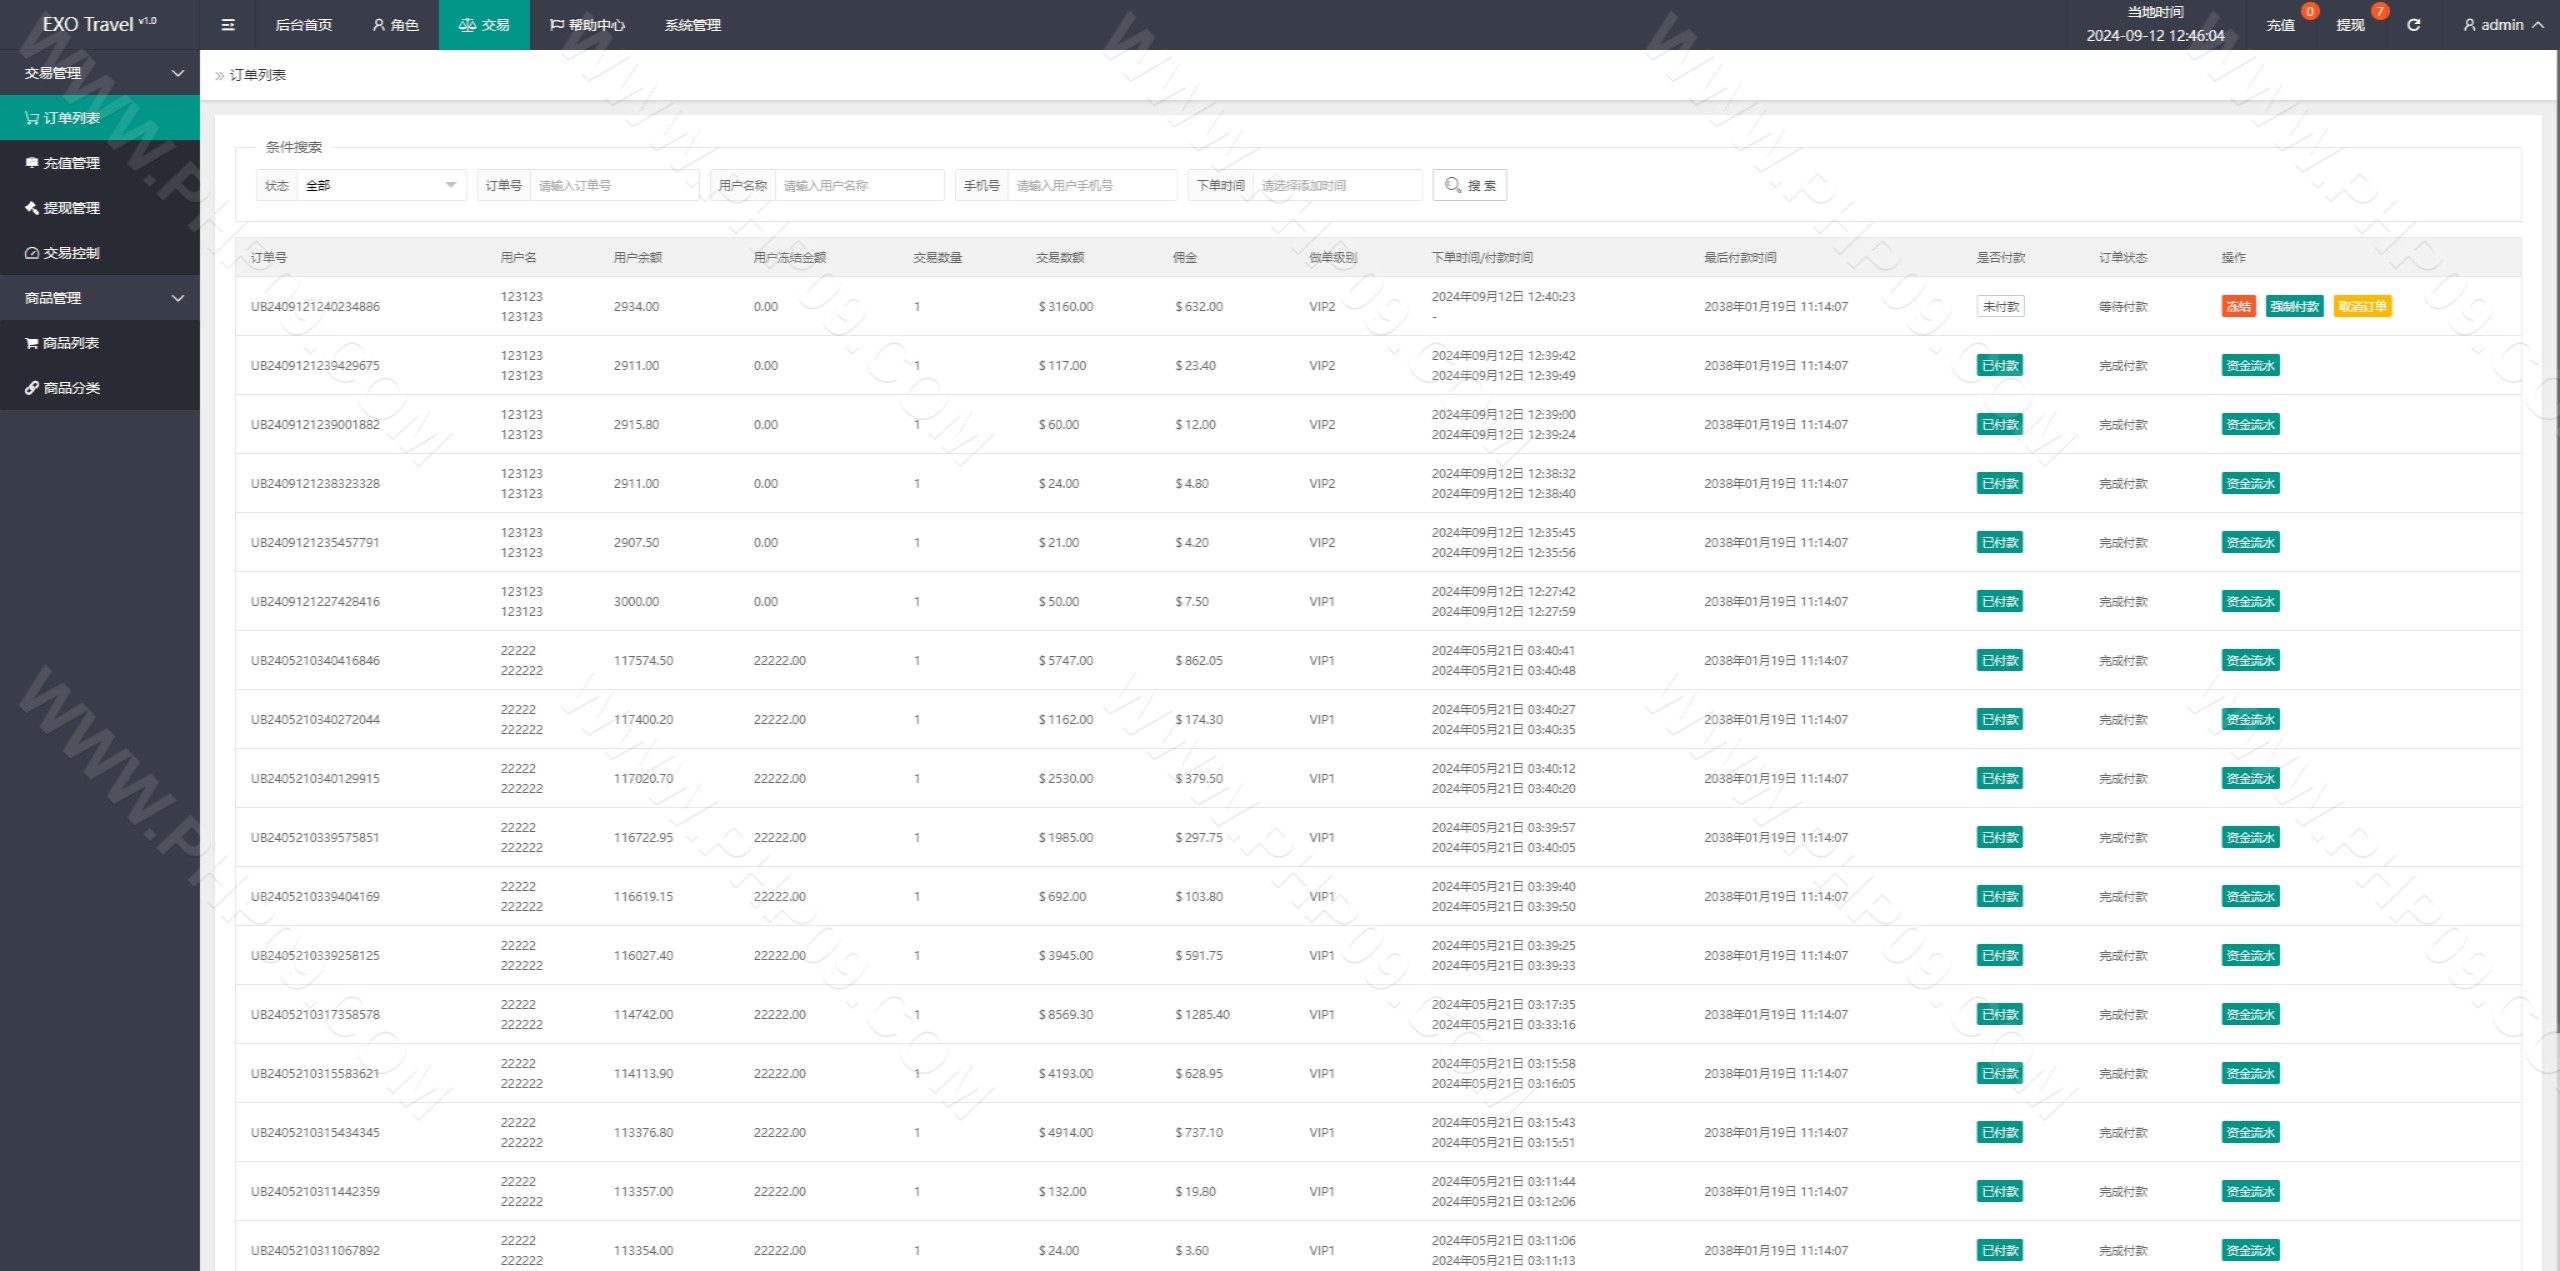Collapse the 交易管理 sidebar group
Viewport: 2560px width, 1271px height.
tap(100, 73)
